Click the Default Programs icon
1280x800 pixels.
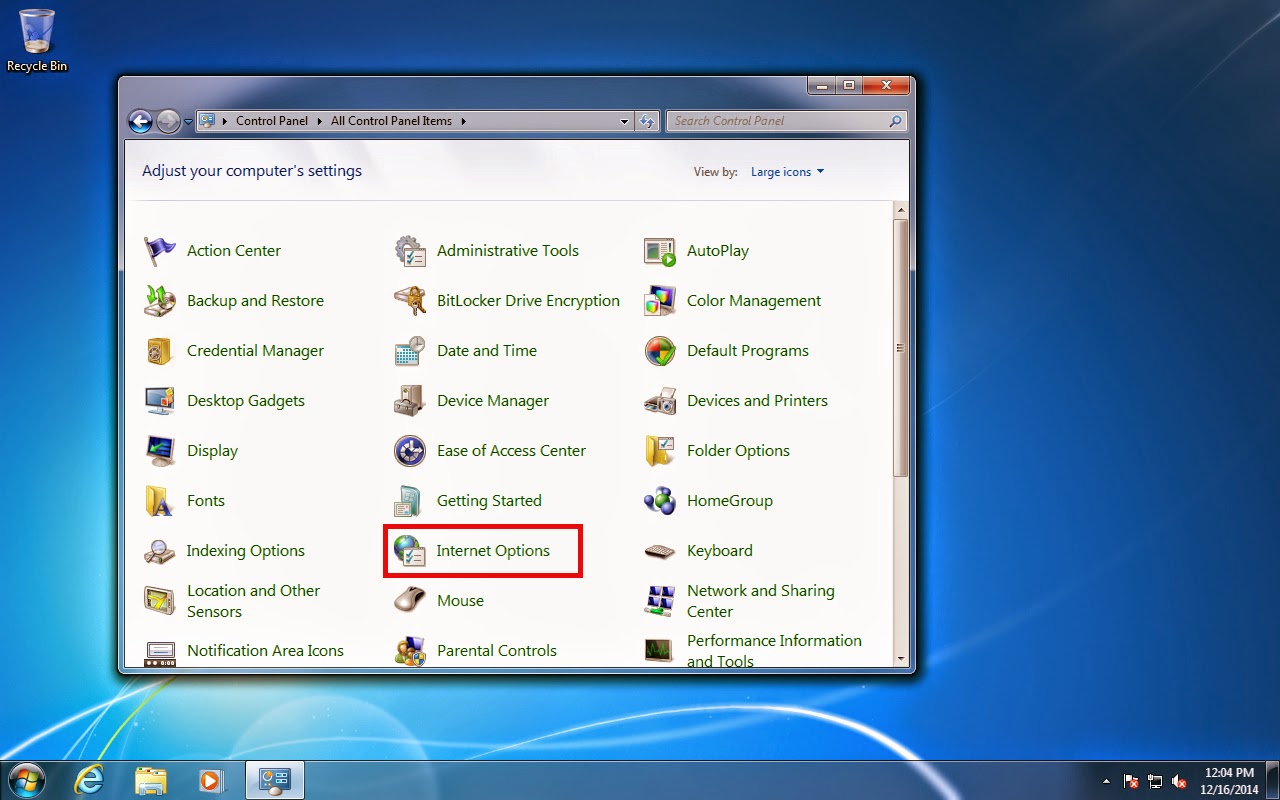point(660,351)
